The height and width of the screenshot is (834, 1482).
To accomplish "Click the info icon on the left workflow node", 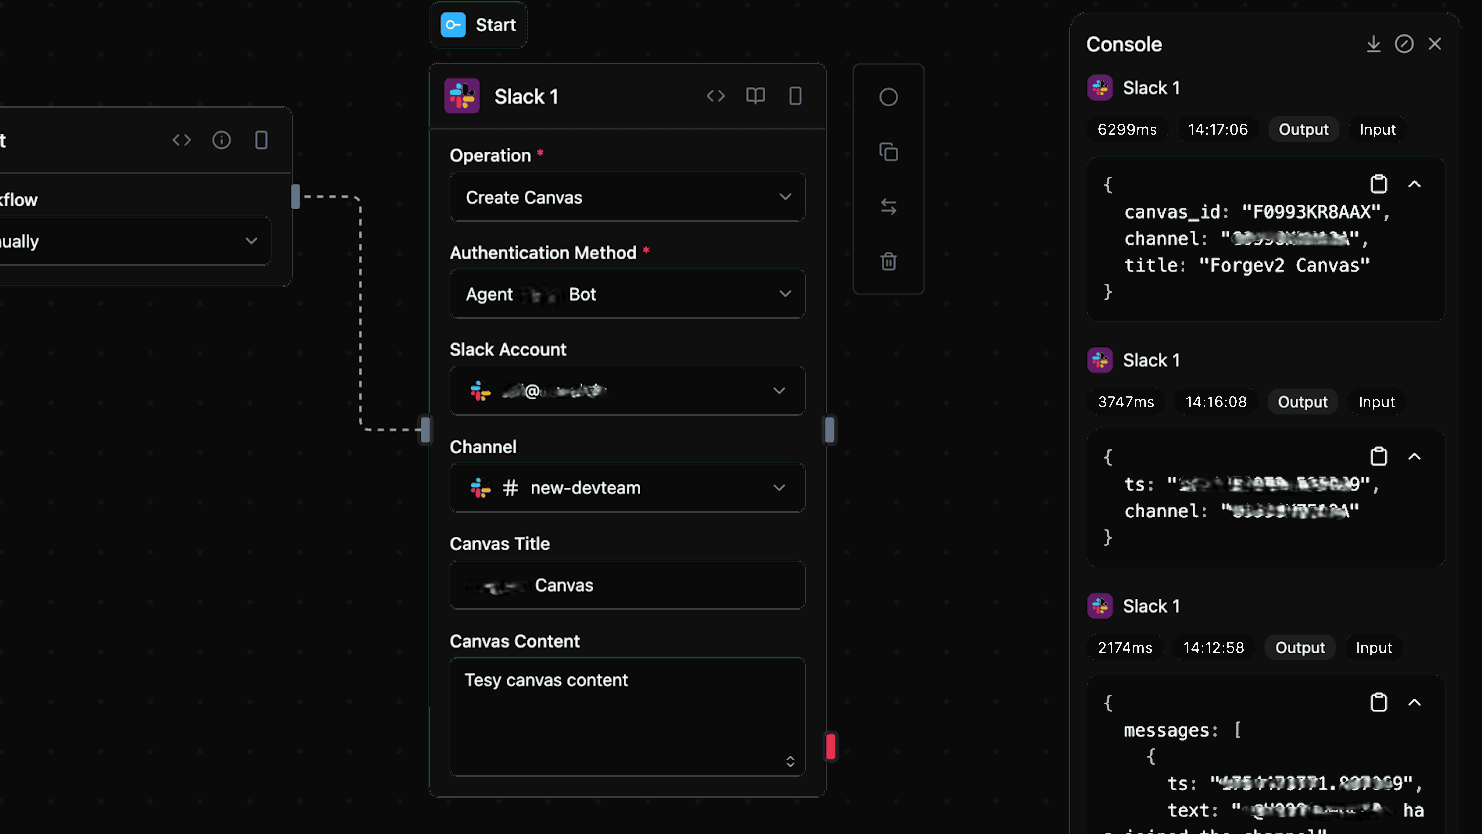I will pyautogui.click(x=221, y=140).
